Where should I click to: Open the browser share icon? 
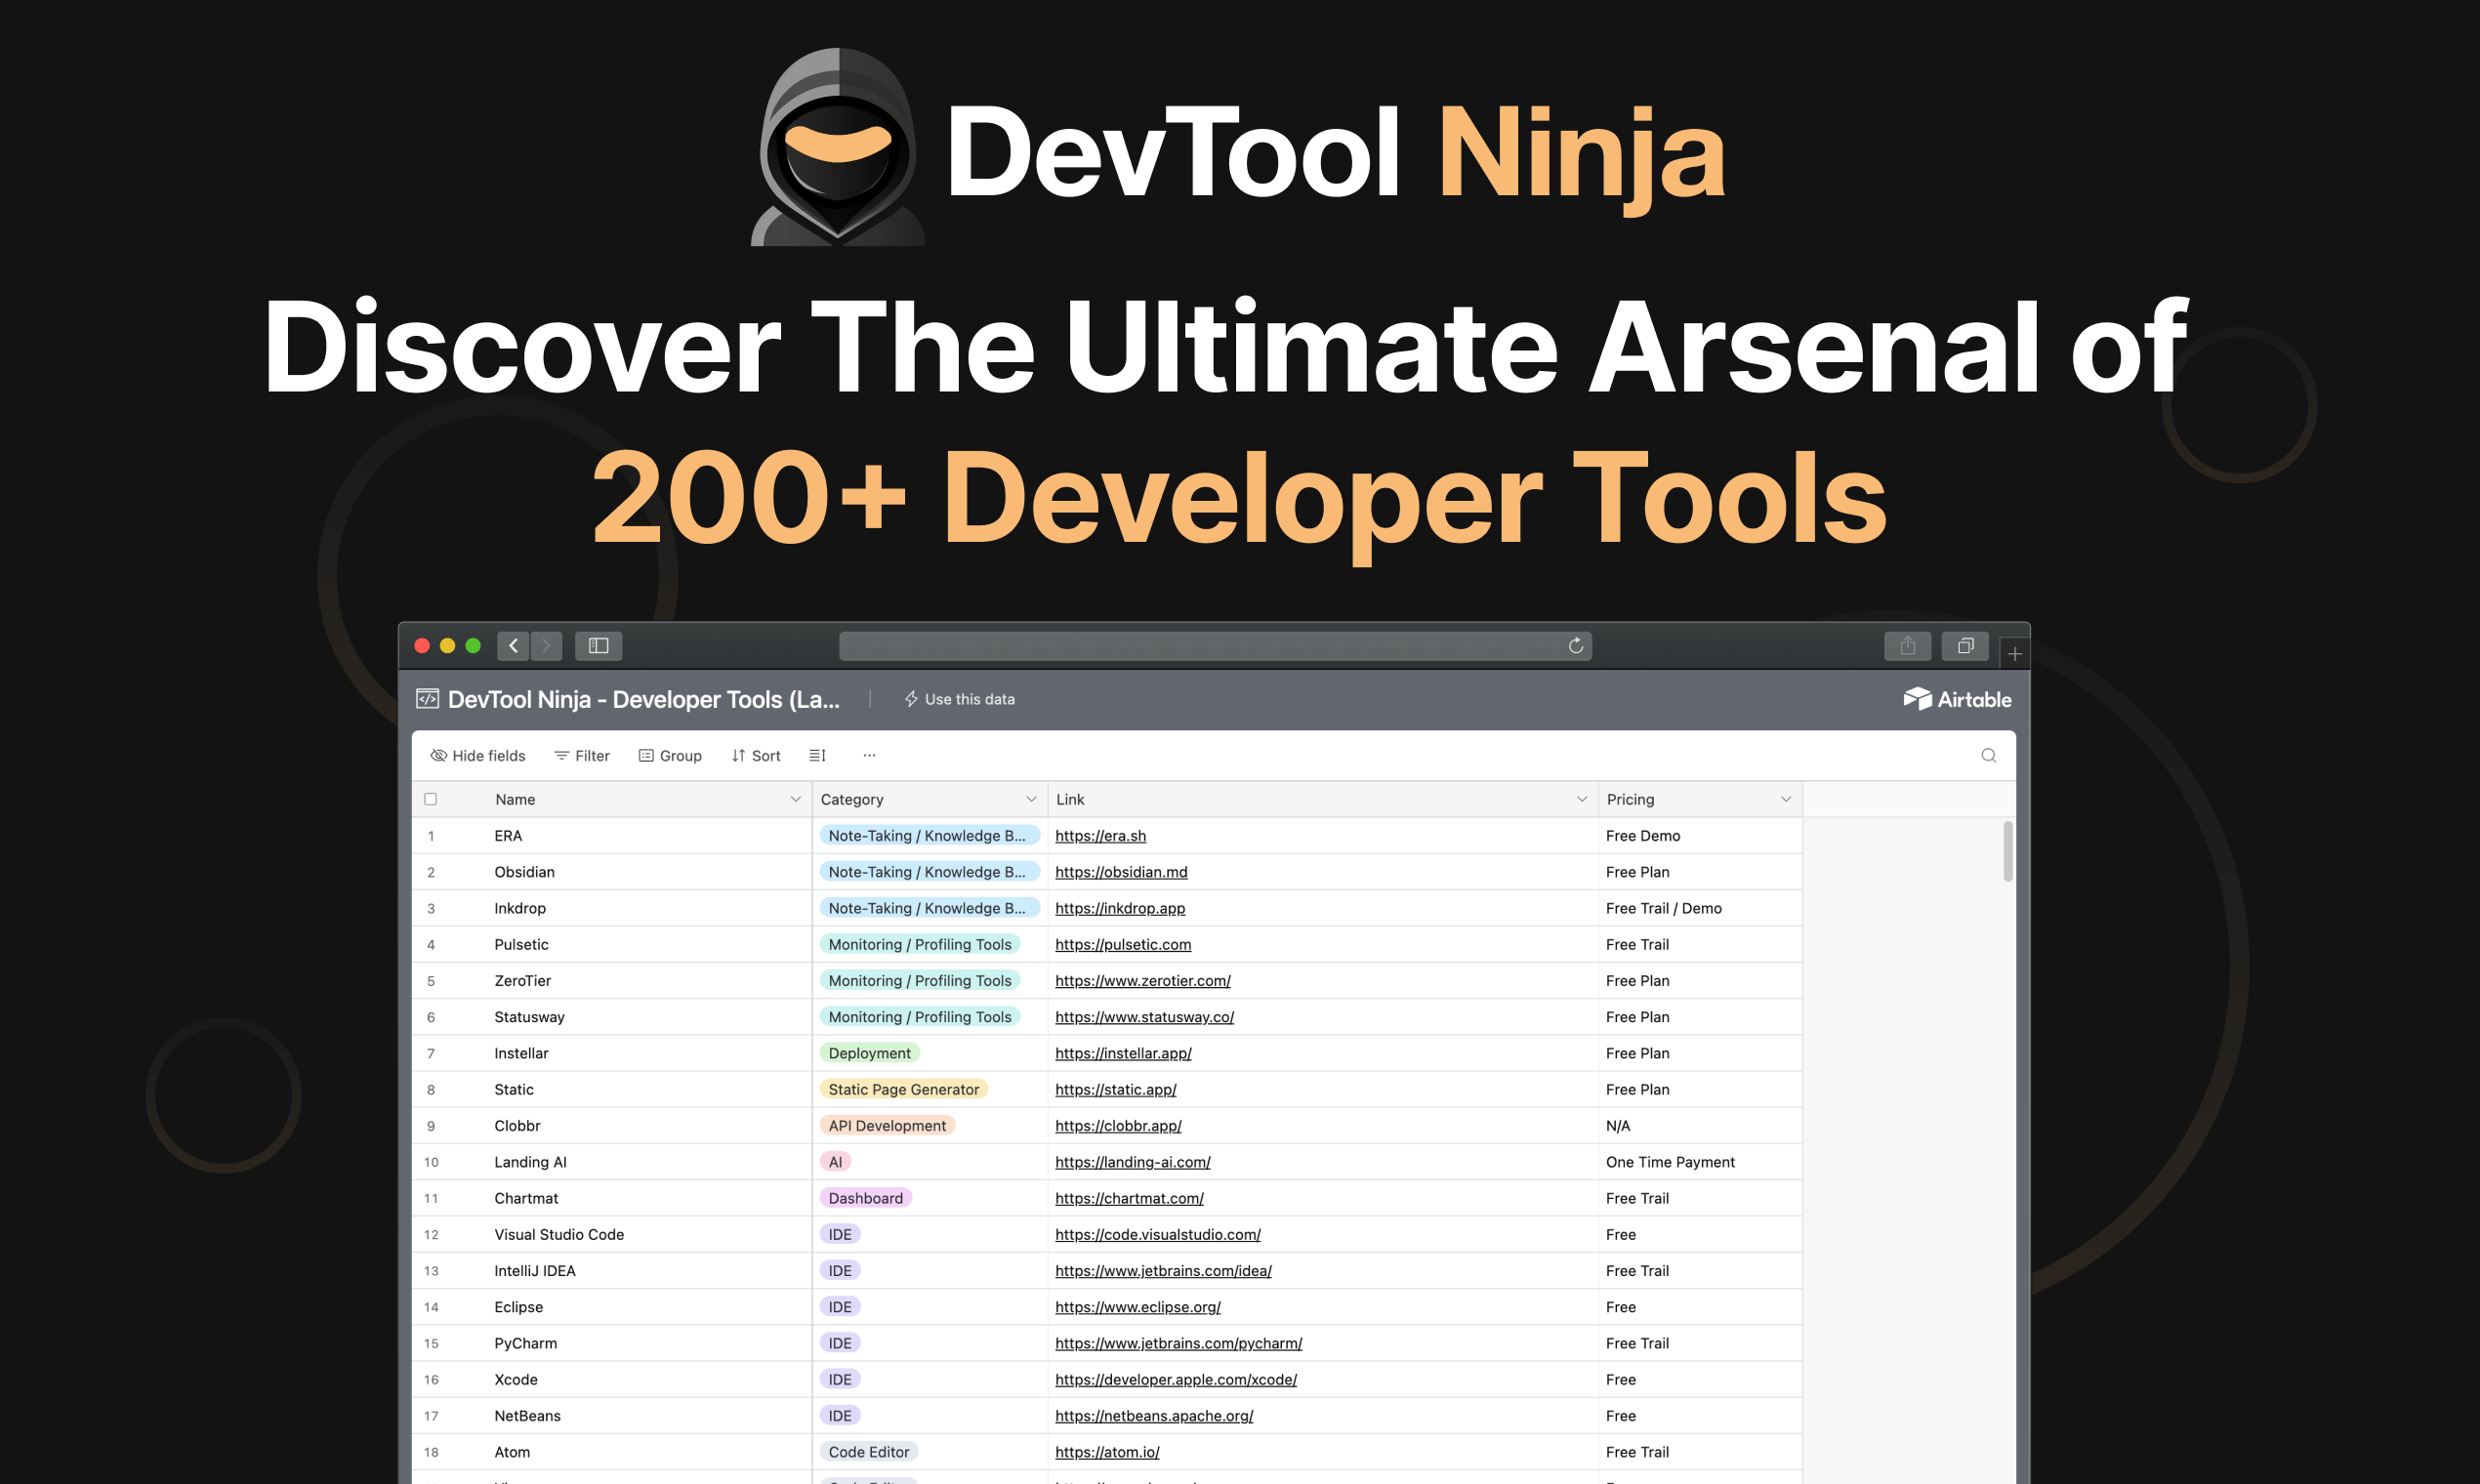pos(1908,646)
